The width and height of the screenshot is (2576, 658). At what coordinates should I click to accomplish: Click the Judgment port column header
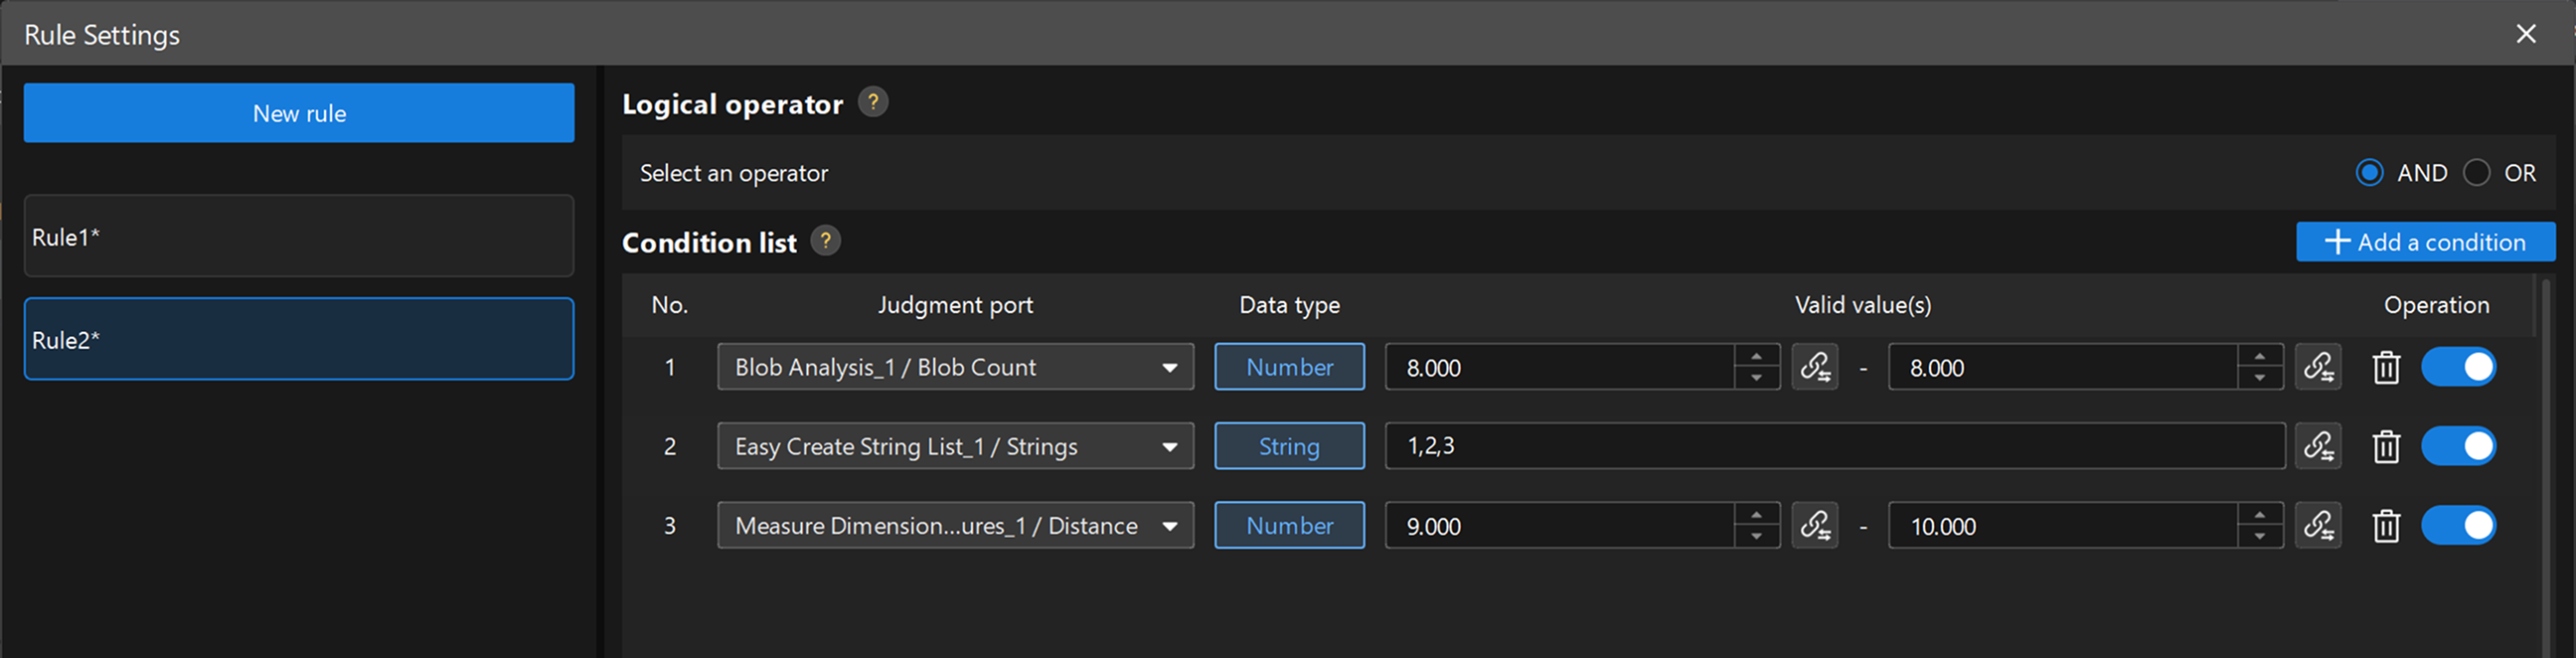click(955, 305)
